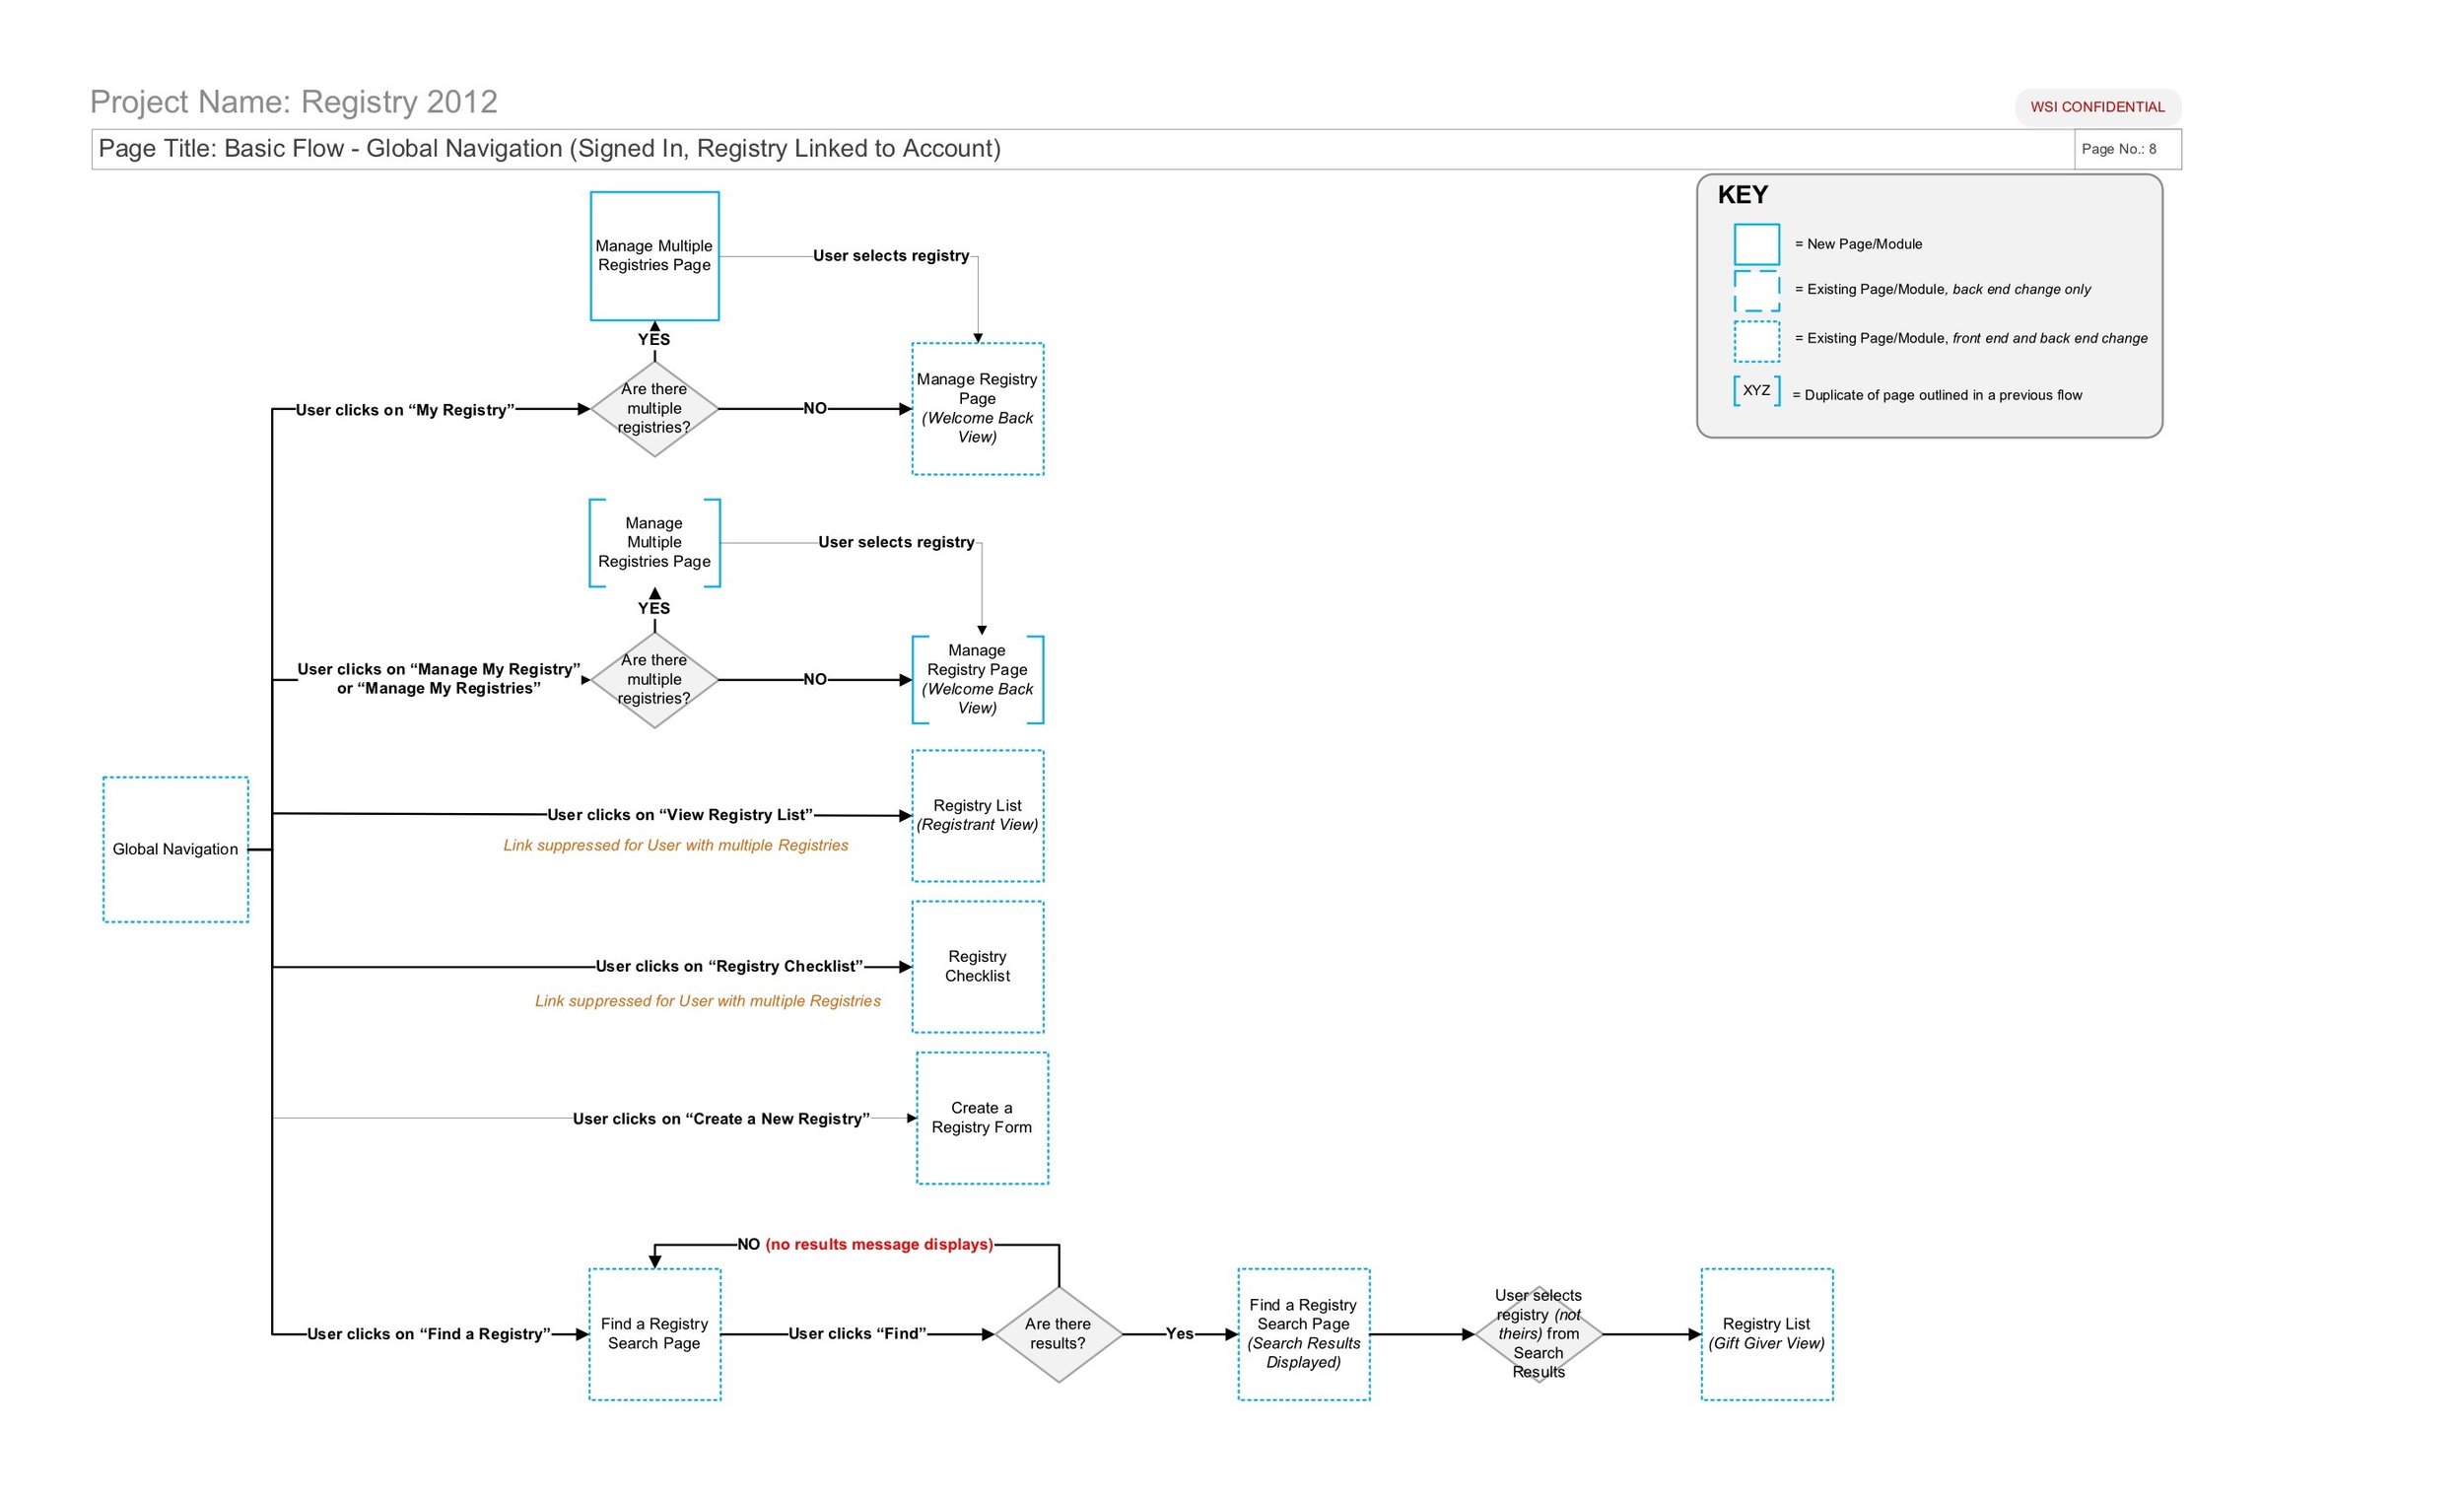Click the solid-border Manage Multiple Registries Page box
The width and height of the screenshot is (2464, 1496).
click(x=654, y=256)
